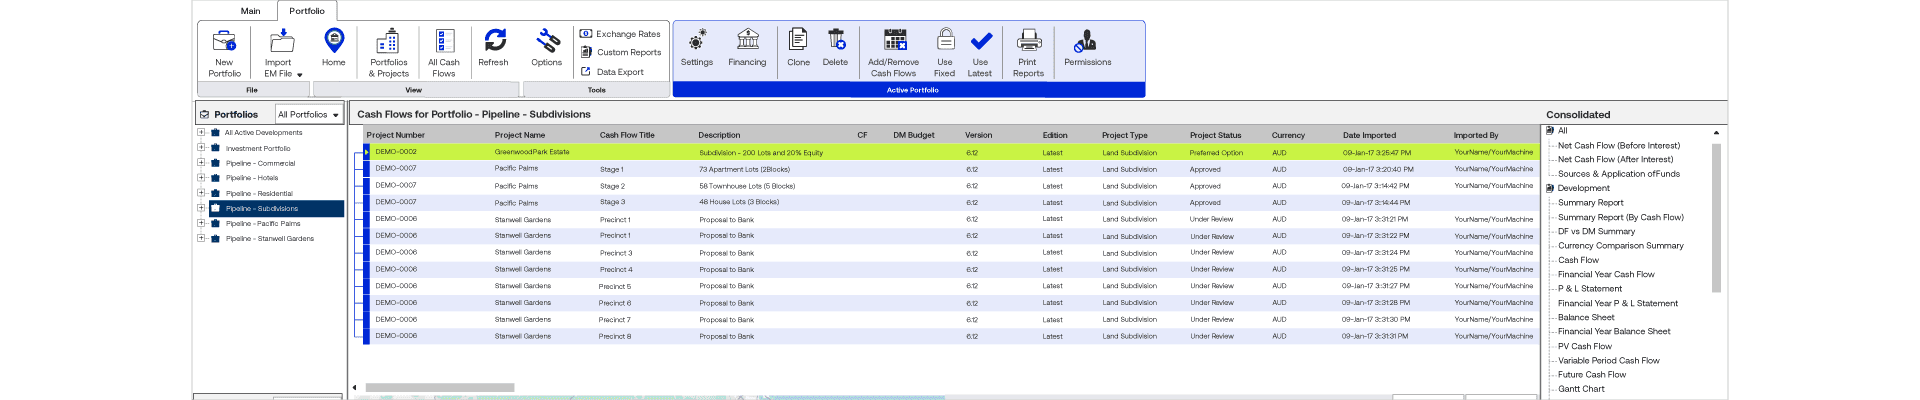Open Print Reports from ribbon
Screen dimensions: 1920x400
[1028, 42]
